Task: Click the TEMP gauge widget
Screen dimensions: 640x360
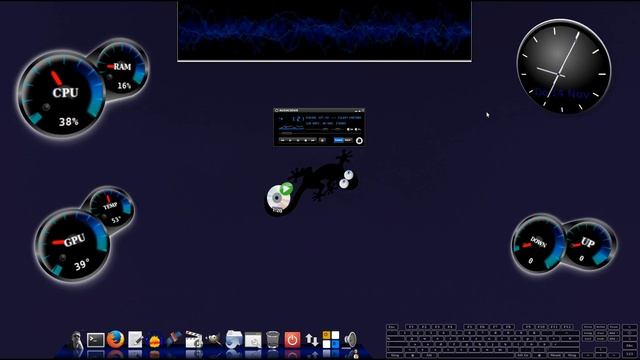Action: click(111, 208)
